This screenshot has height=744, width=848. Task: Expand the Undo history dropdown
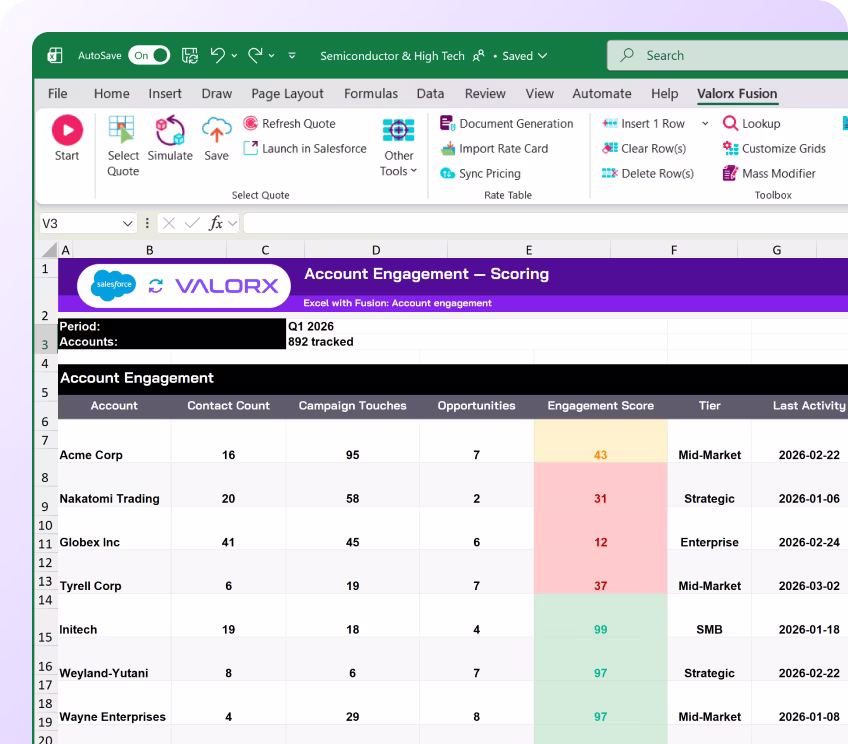point(234,56)
